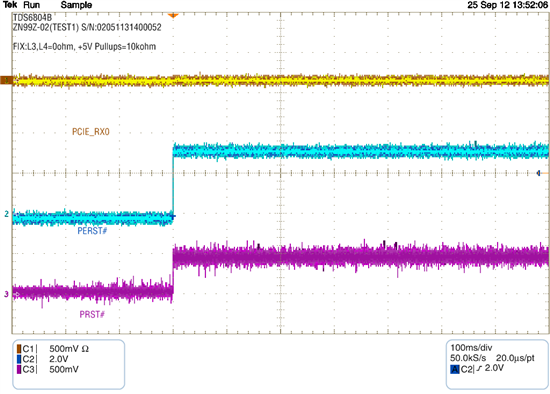Click the C1 brown color swatch

pos(19,349)
